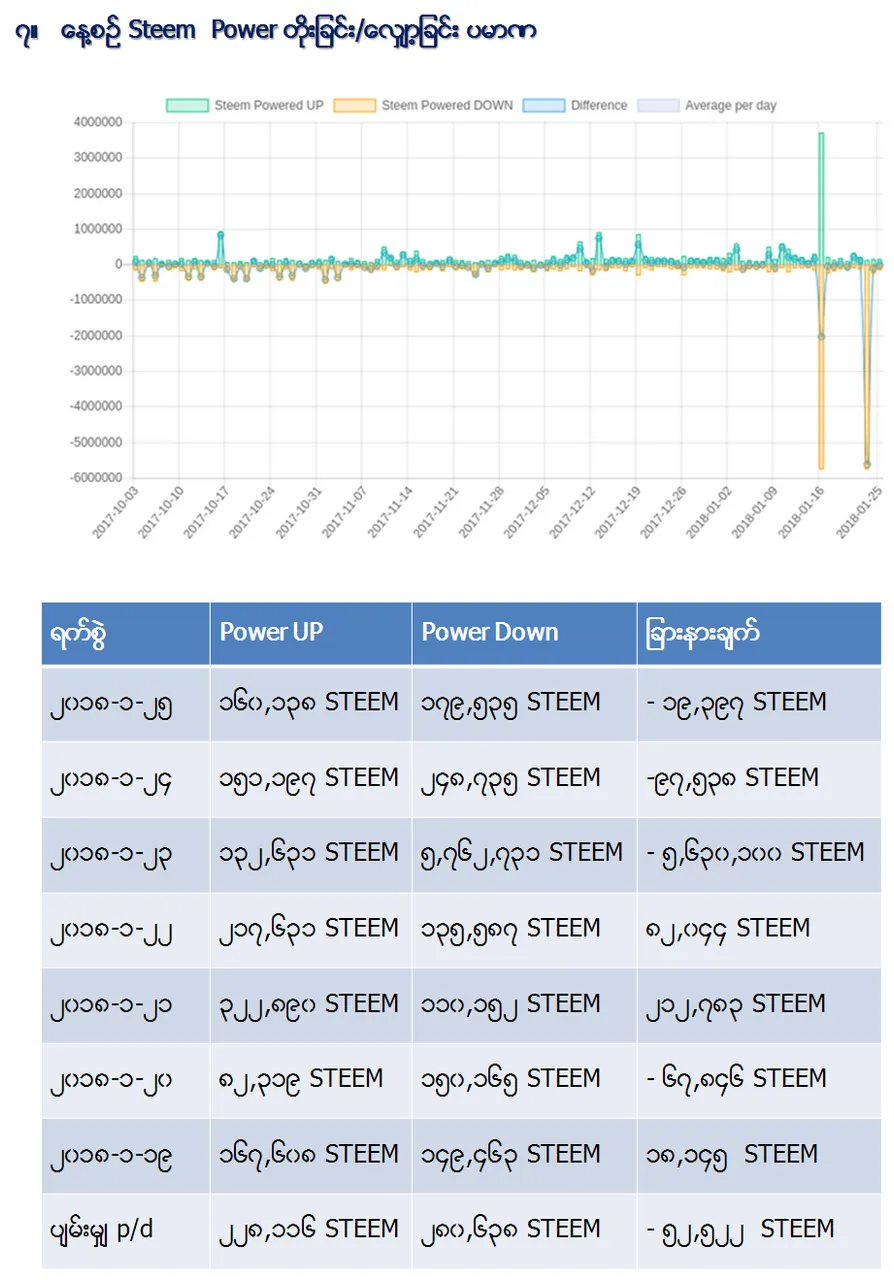
Task: Click the cell '၁၆၀,၁၃၈ STEEM'
Action: click(311, 704)
